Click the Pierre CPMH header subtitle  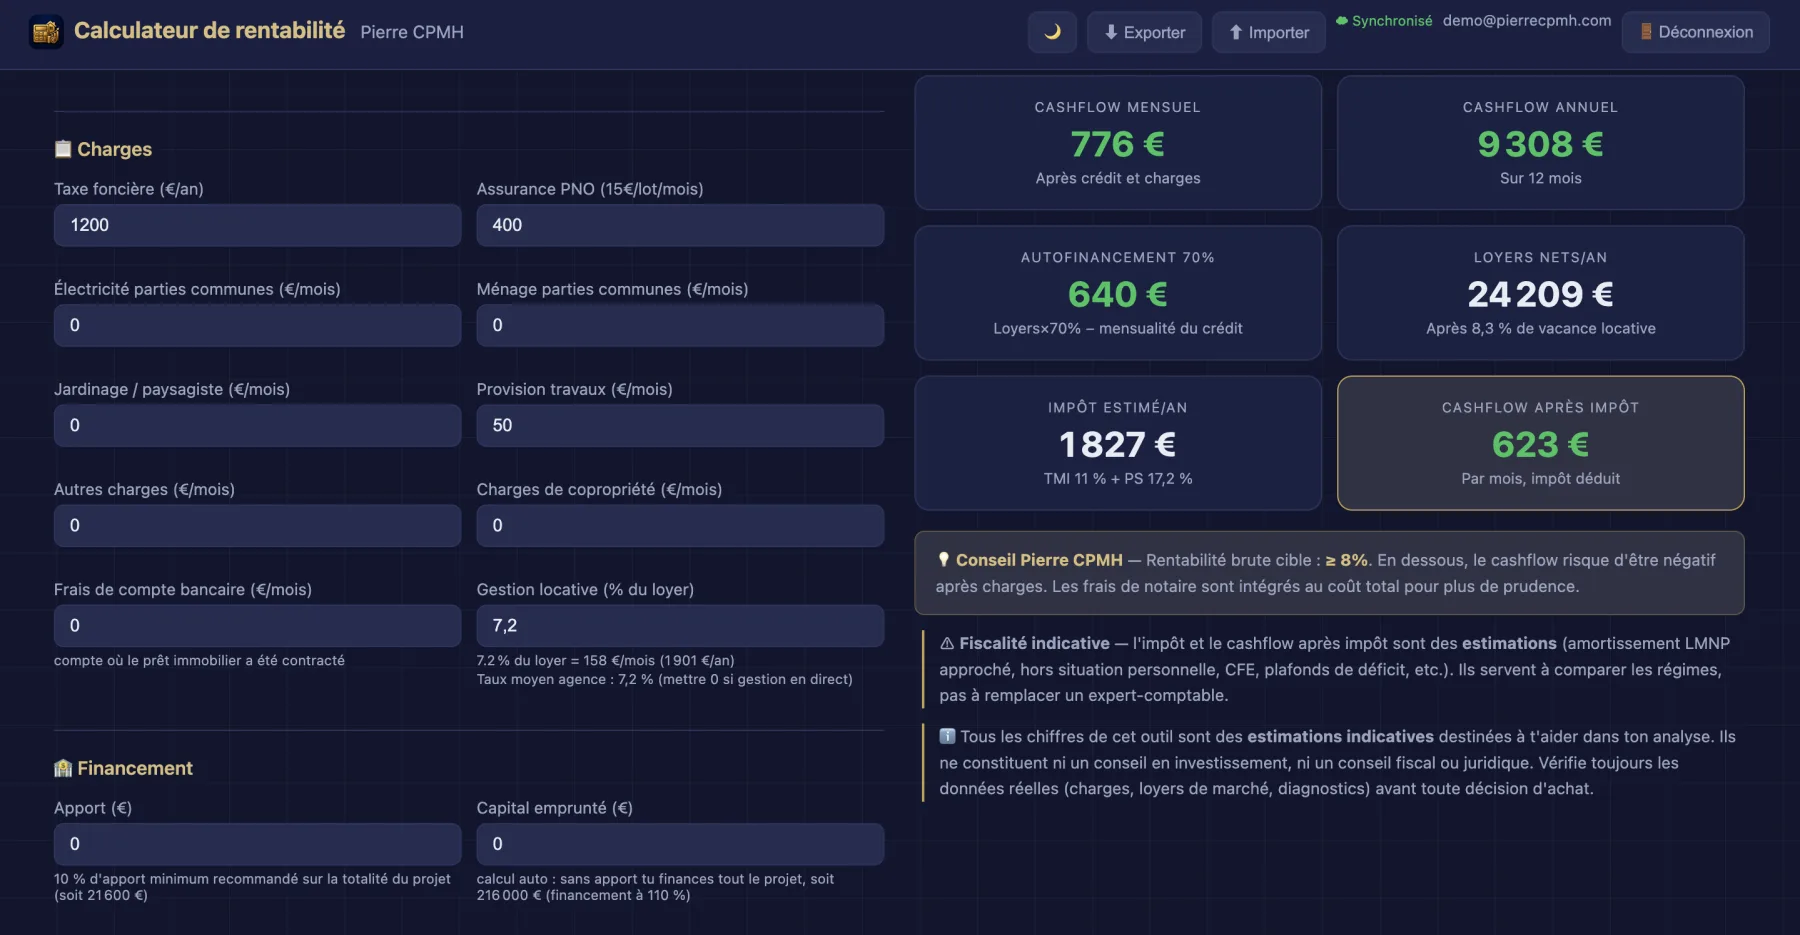point(412,32)
